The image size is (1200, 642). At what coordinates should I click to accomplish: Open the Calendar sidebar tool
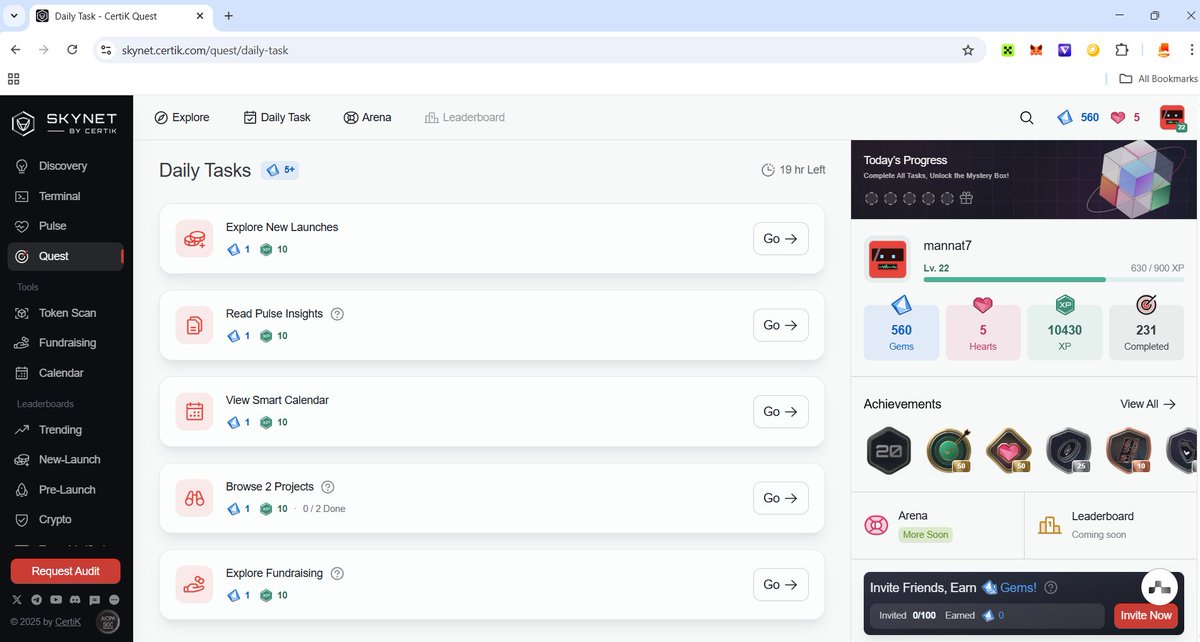[x=61, y=373]
